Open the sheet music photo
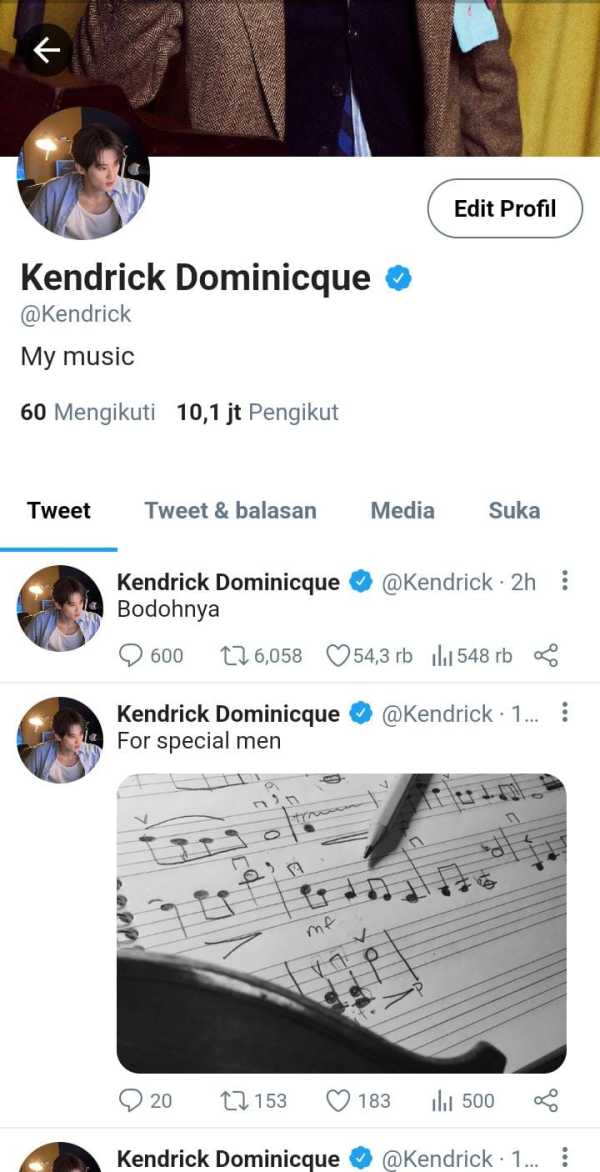600x1172 pixels. coord(341,923)
